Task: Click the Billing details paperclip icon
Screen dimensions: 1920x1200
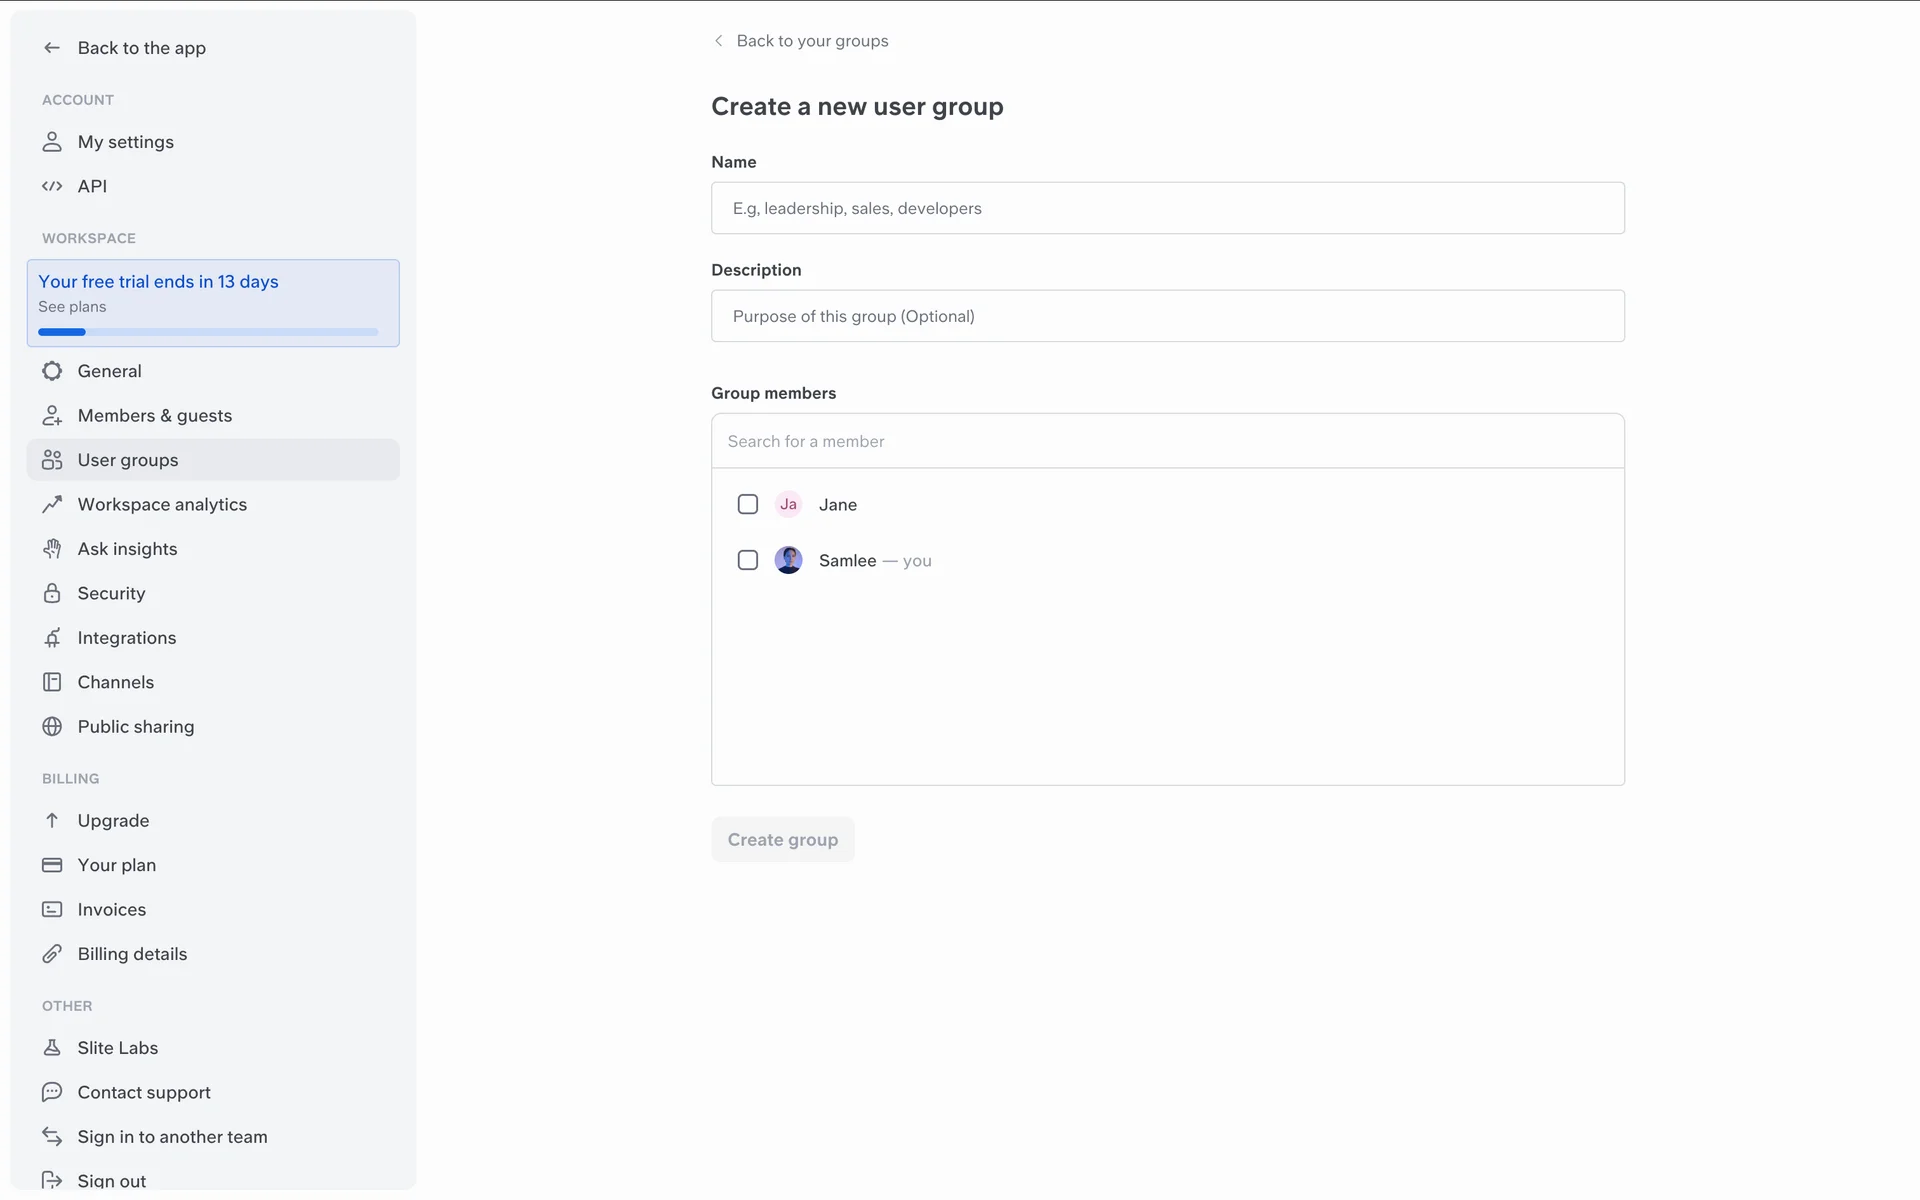Action: [x=52, y=954]
